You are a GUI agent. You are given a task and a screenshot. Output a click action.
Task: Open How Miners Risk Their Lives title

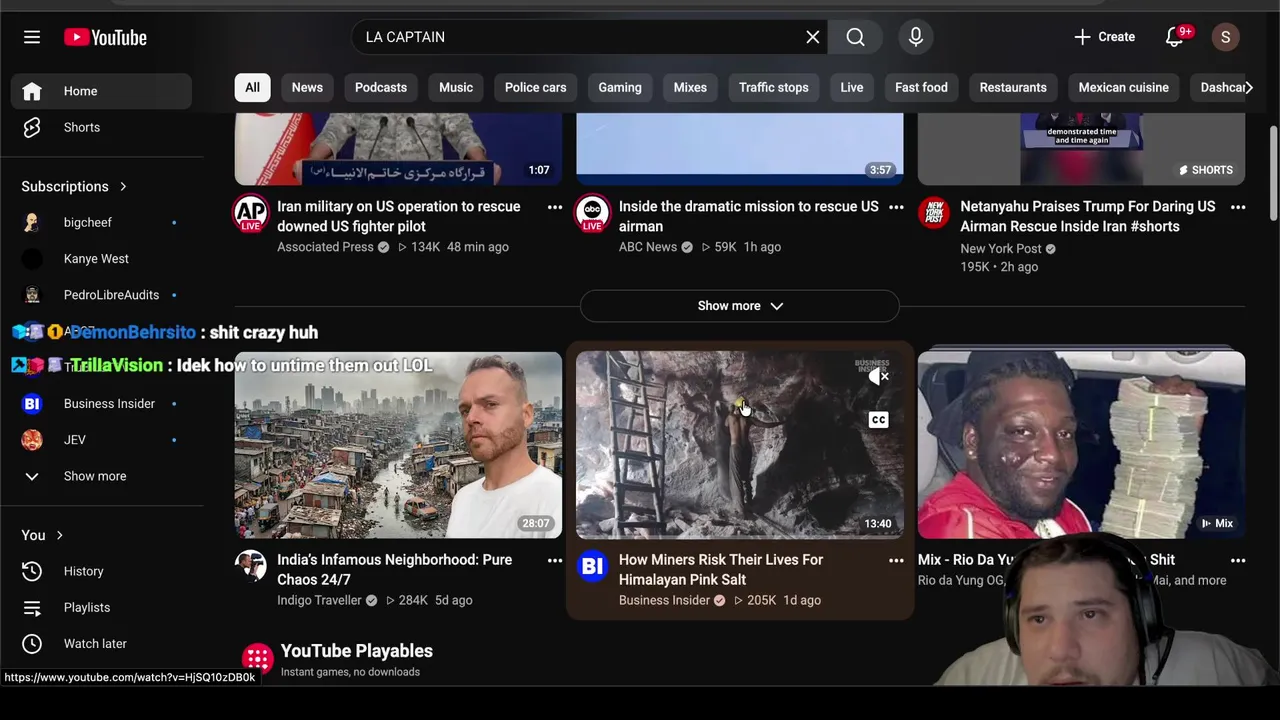click(721, 569)
